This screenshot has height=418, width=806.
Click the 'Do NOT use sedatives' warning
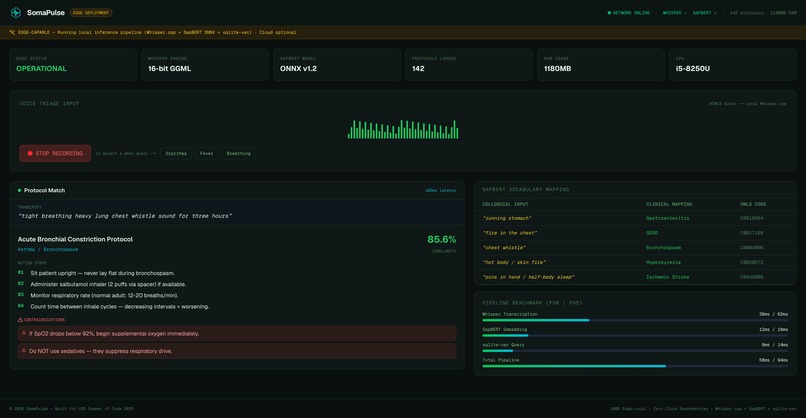coord(237,351)
